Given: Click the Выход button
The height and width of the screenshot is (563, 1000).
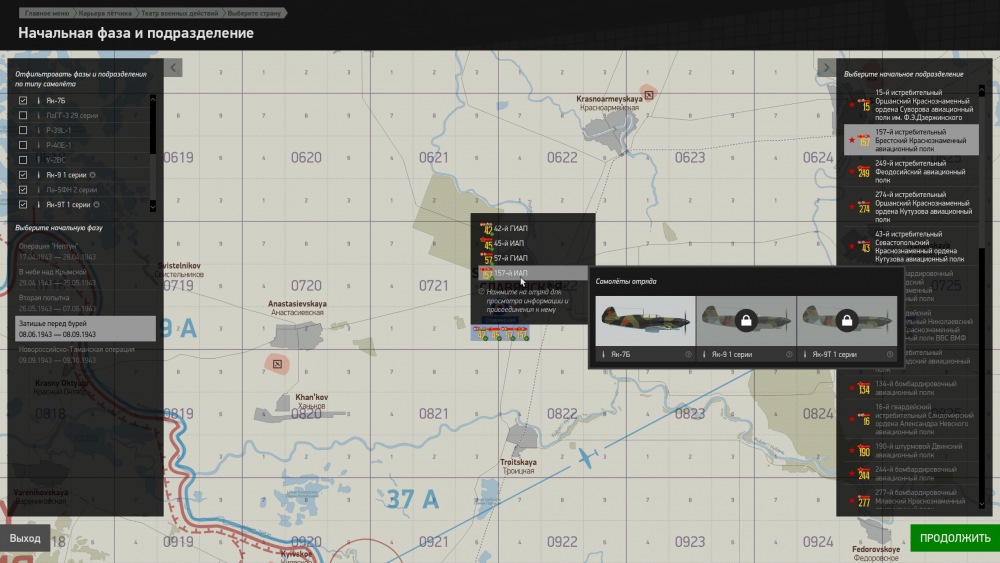Looking at the screenshot, I should (x=25, y=538).
